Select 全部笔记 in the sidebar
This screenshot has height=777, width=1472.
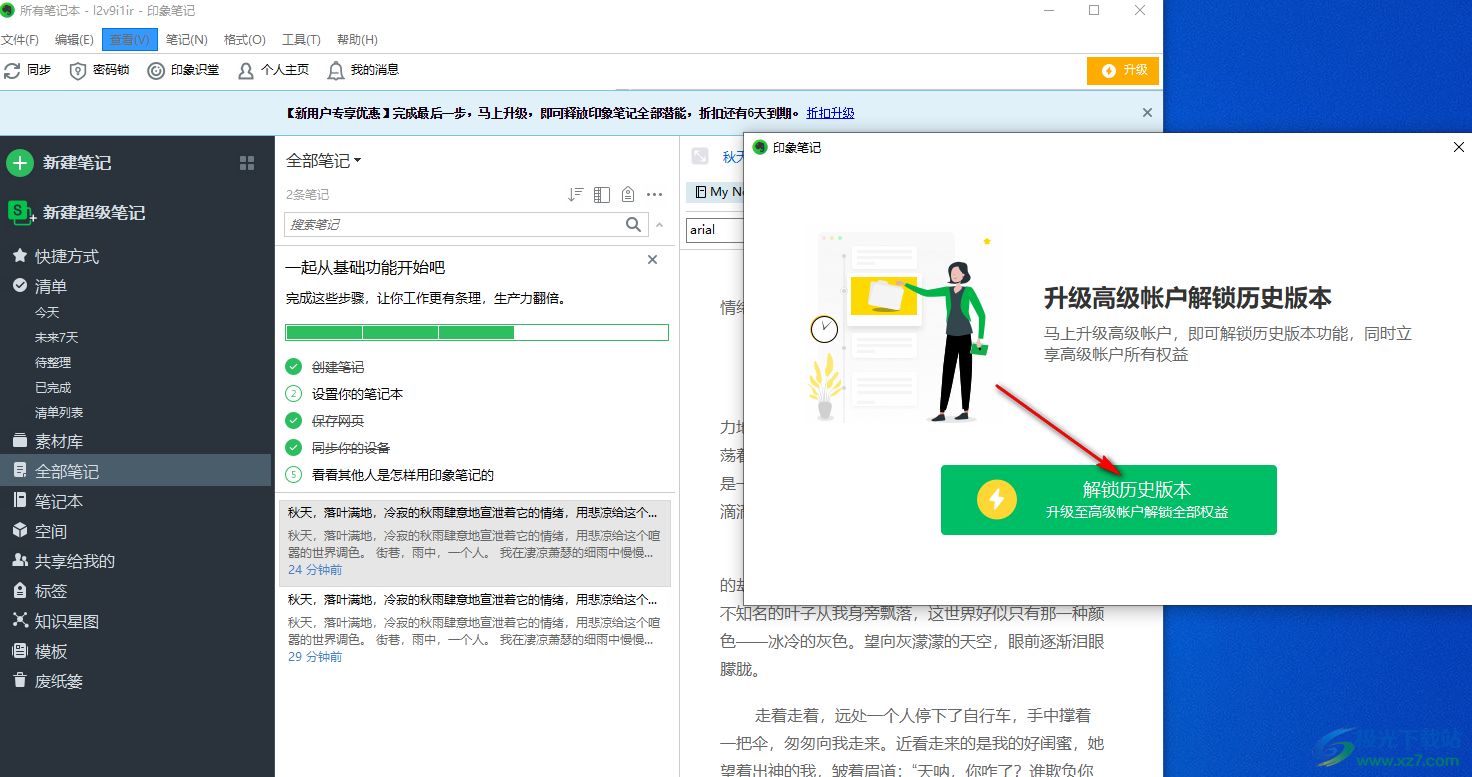tap(136, 471)
